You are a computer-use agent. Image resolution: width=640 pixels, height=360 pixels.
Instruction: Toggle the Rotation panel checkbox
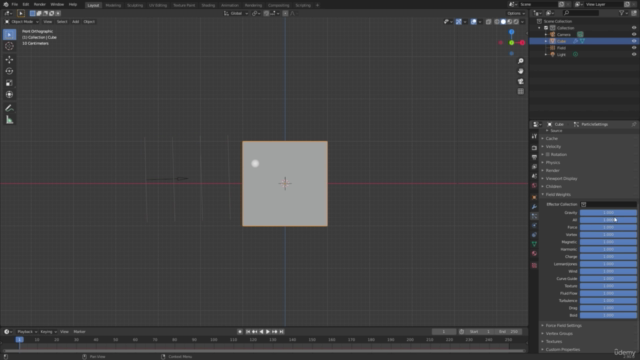[x=548, y=154]
